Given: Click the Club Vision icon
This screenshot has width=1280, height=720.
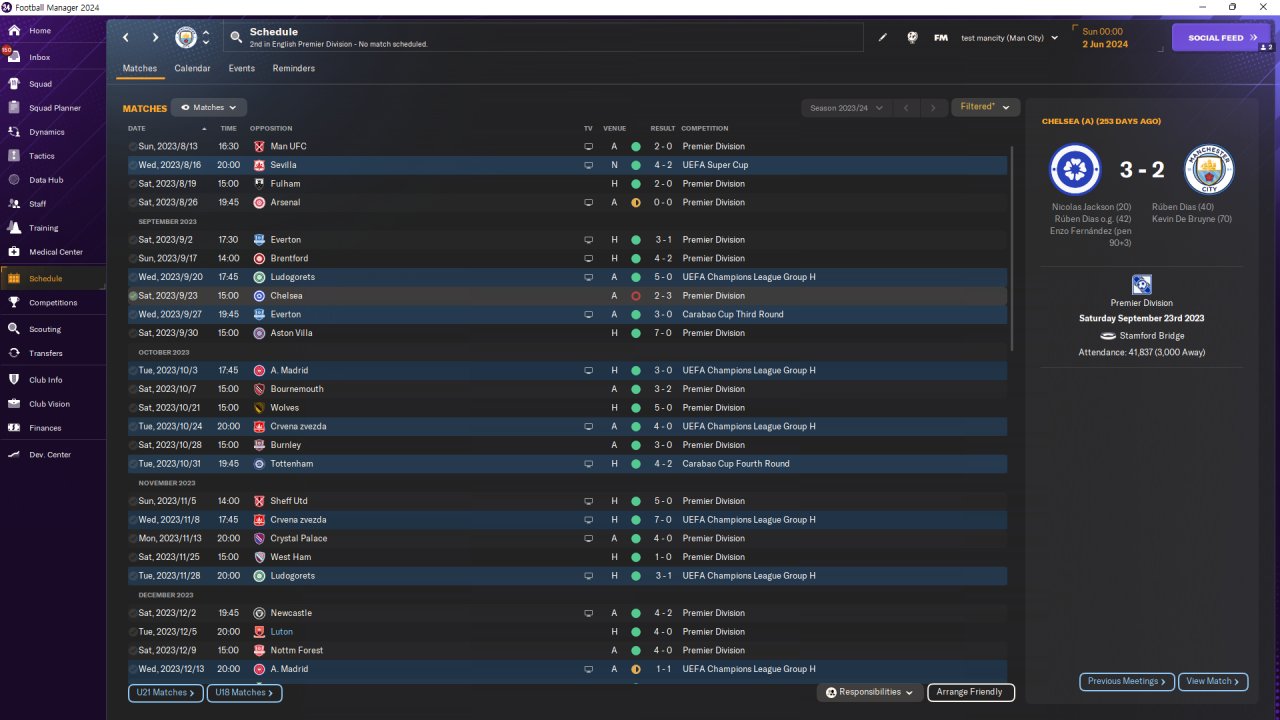Looking at the screenshot, I should tap(14, 404).
